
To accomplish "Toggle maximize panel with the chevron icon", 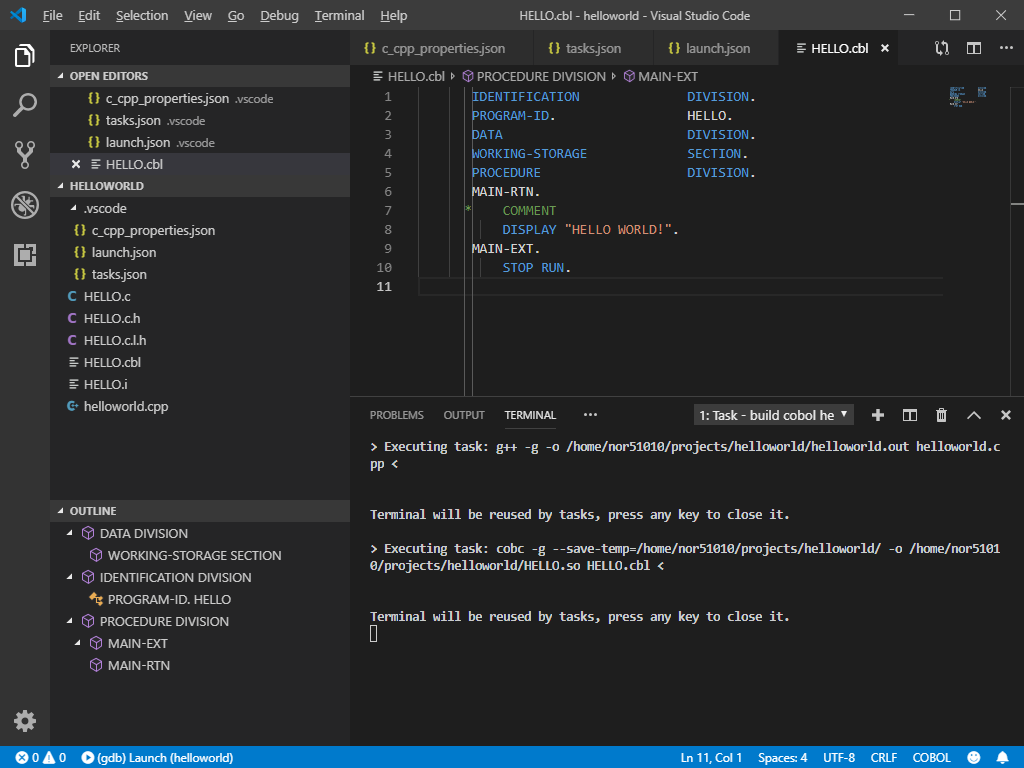I will (973, 414).
